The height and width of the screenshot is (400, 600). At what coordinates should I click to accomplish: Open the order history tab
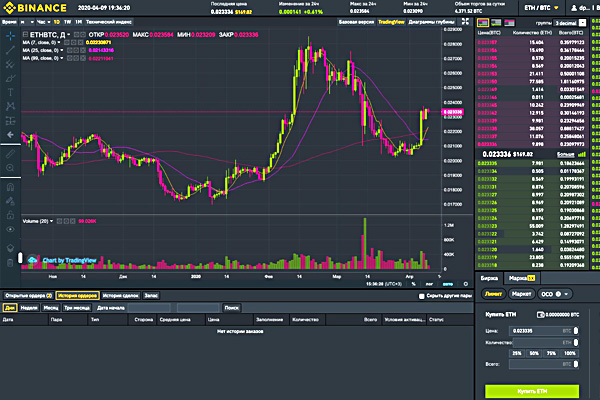click(78, 296)
